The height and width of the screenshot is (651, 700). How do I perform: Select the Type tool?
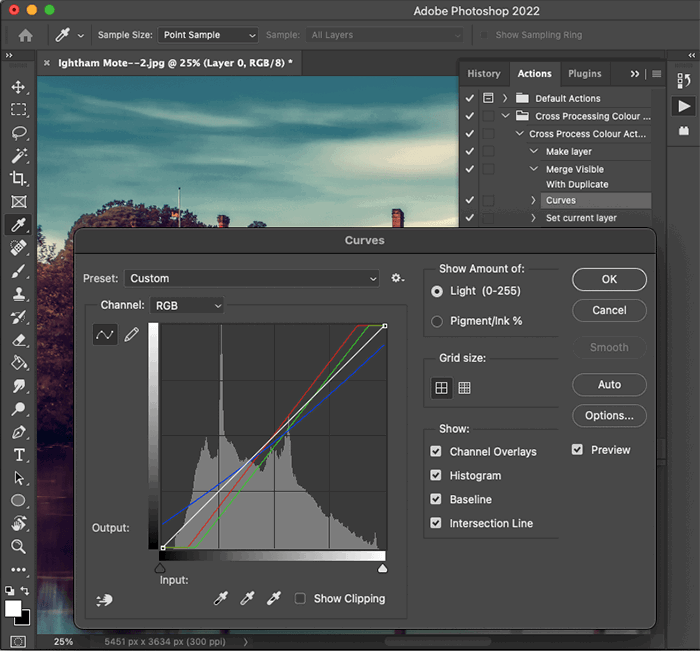click(x=18, y=455)
